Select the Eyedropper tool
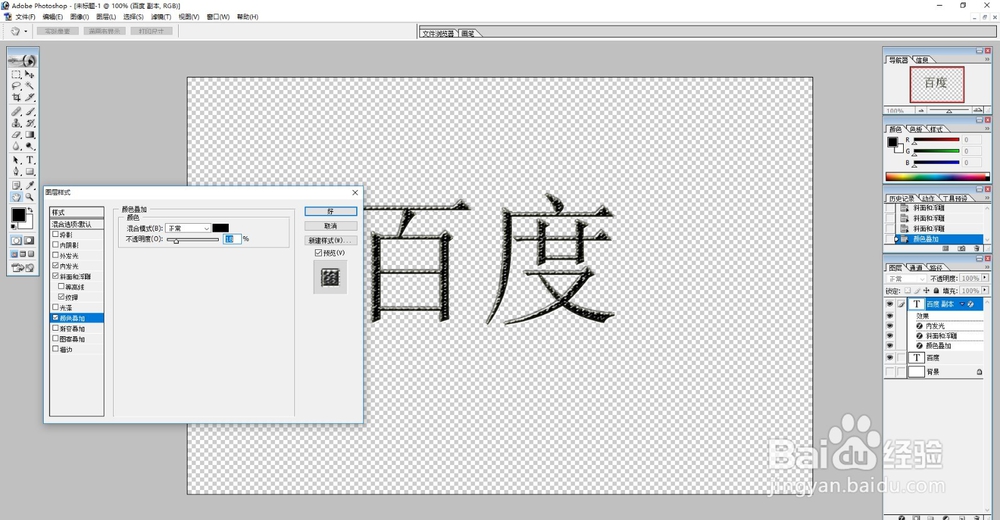Viewport: 1000px width, 520px height. point(29,186)
